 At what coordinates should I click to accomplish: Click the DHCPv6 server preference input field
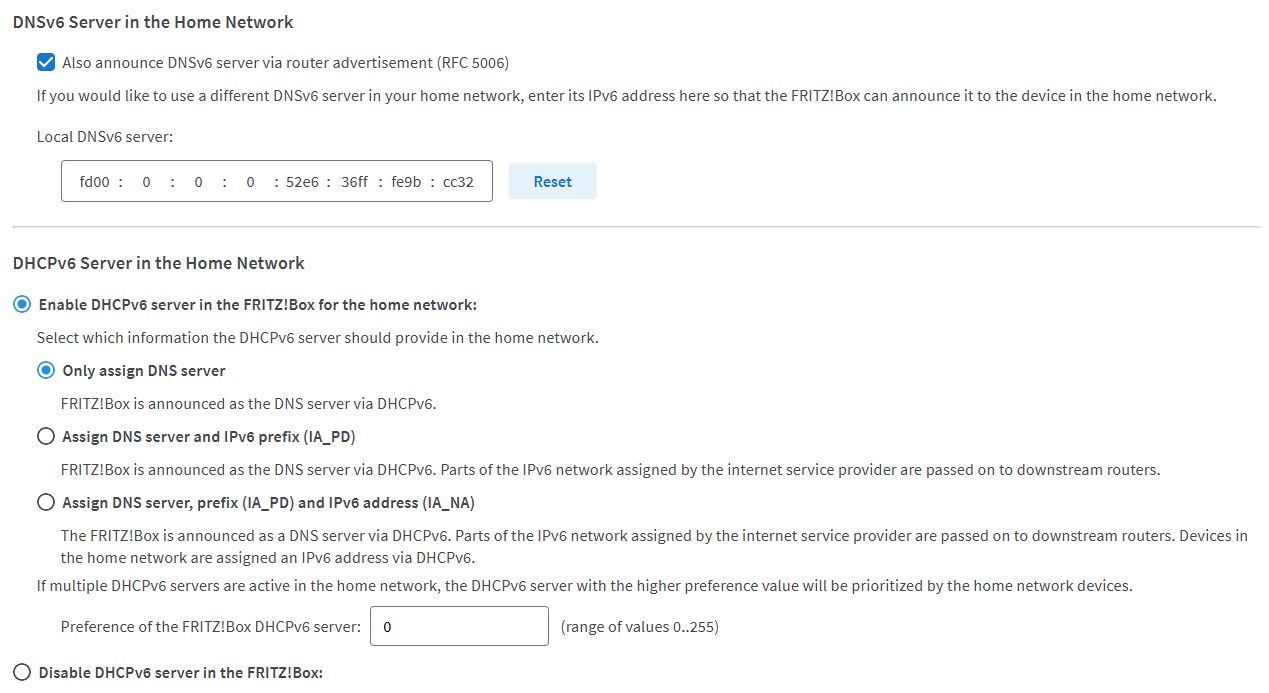[x=459, y=627]
